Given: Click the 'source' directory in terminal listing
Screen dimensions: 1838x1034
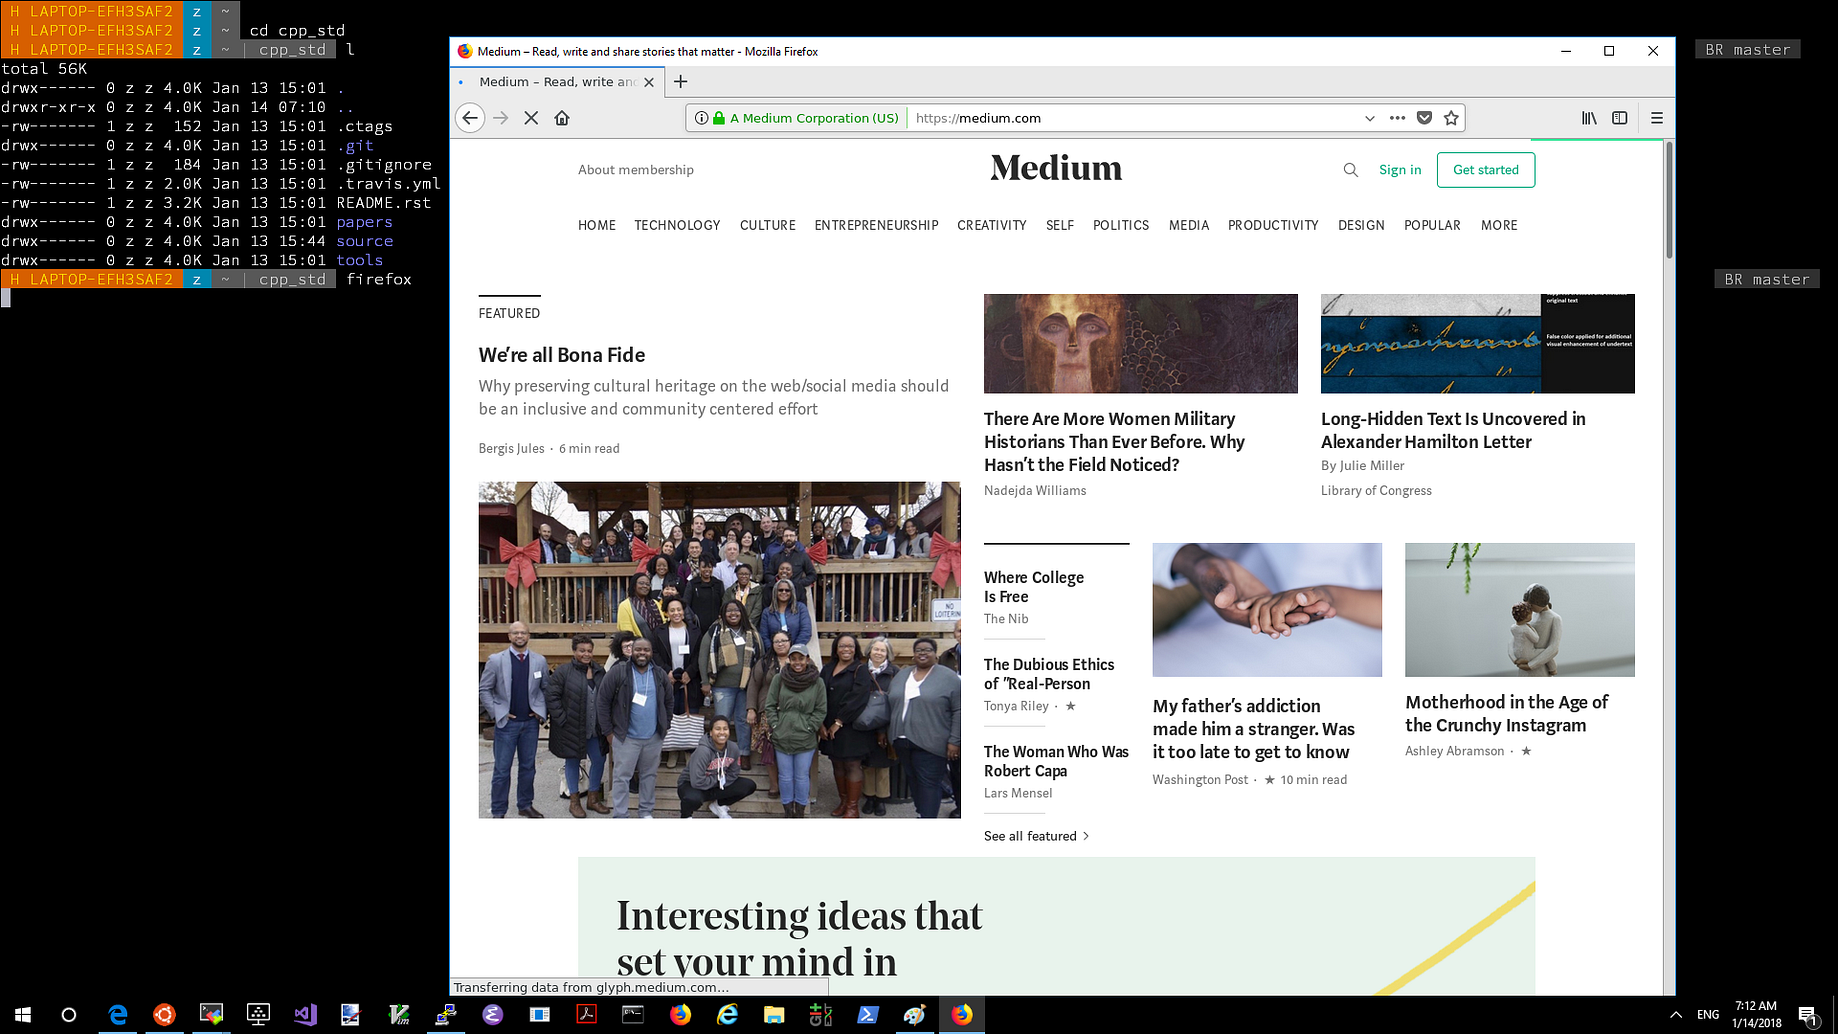Looking at the screenshot, I should pos(364,241).
